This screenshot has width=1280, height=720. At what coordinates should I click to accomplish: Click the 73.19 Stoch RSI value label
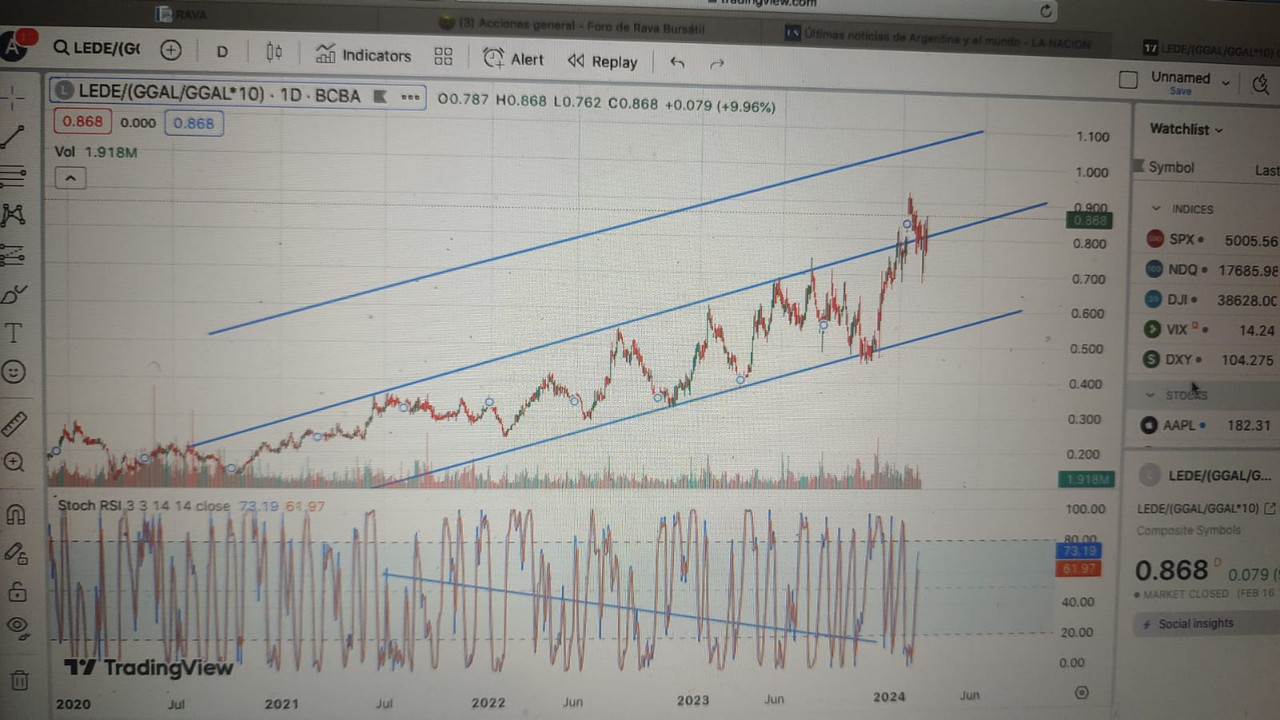(1078, 551)
